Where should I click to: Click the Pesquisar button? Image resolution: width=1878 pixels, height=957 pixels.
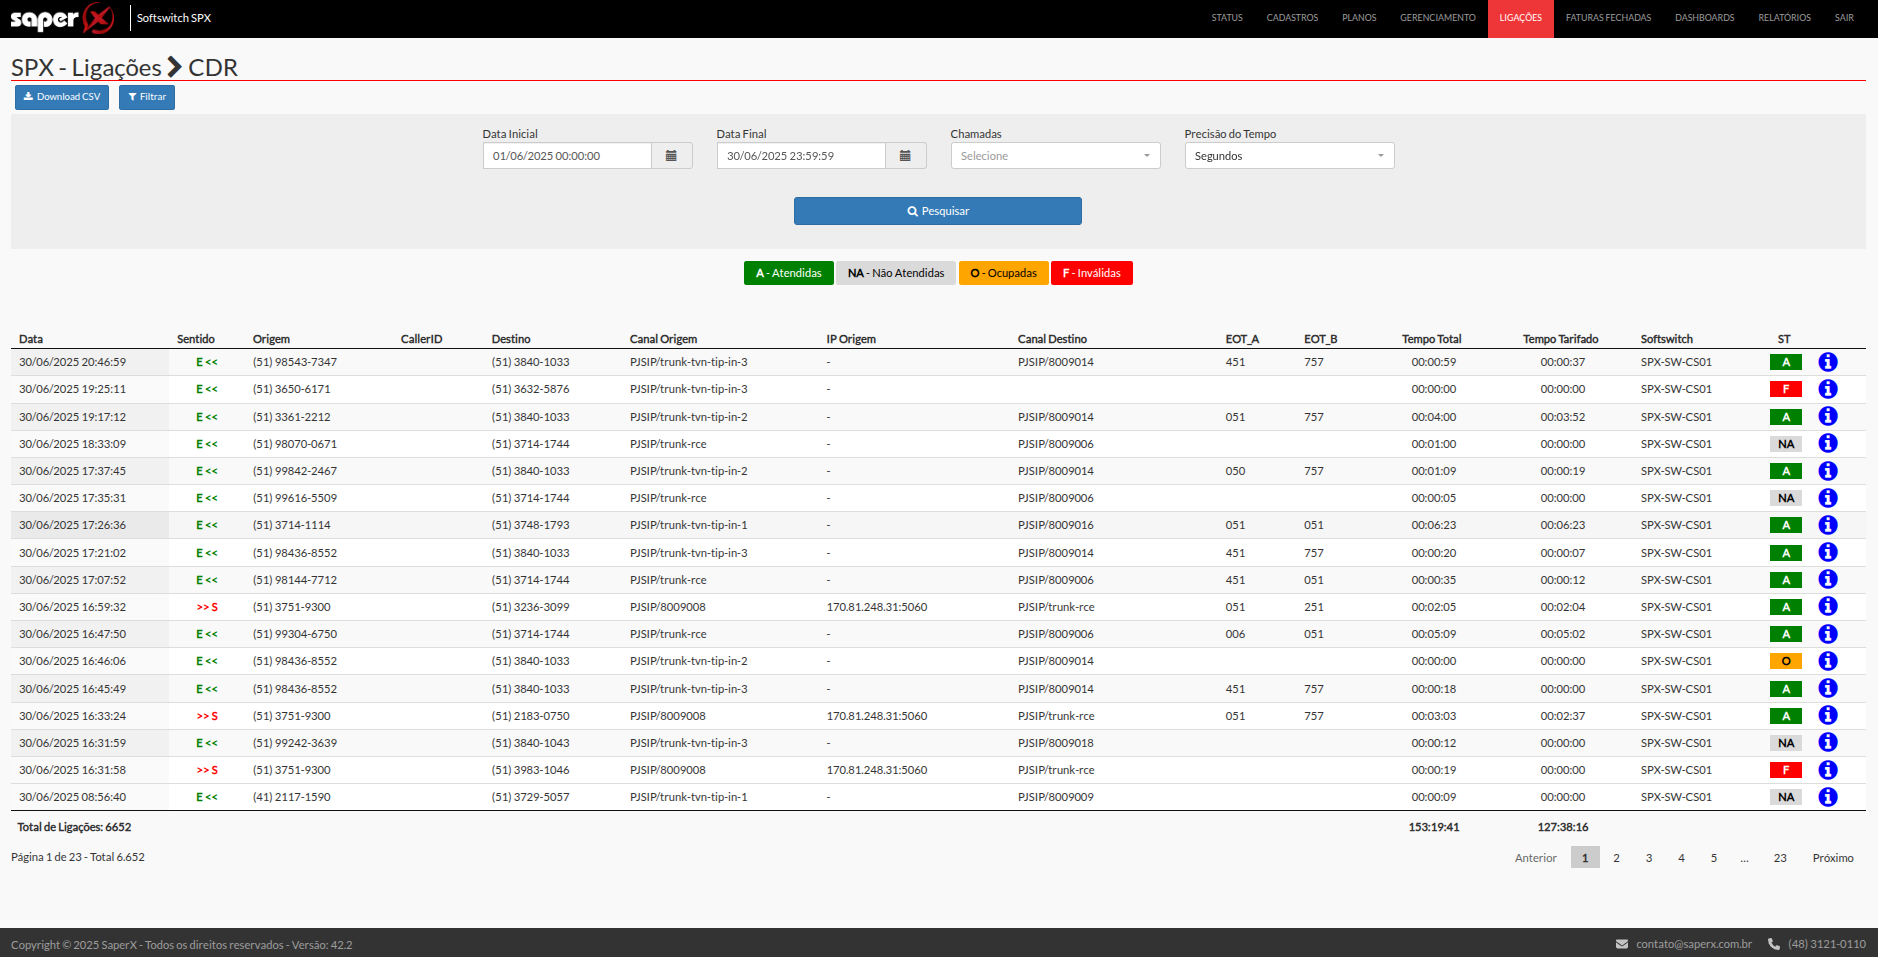click(938, 211)
